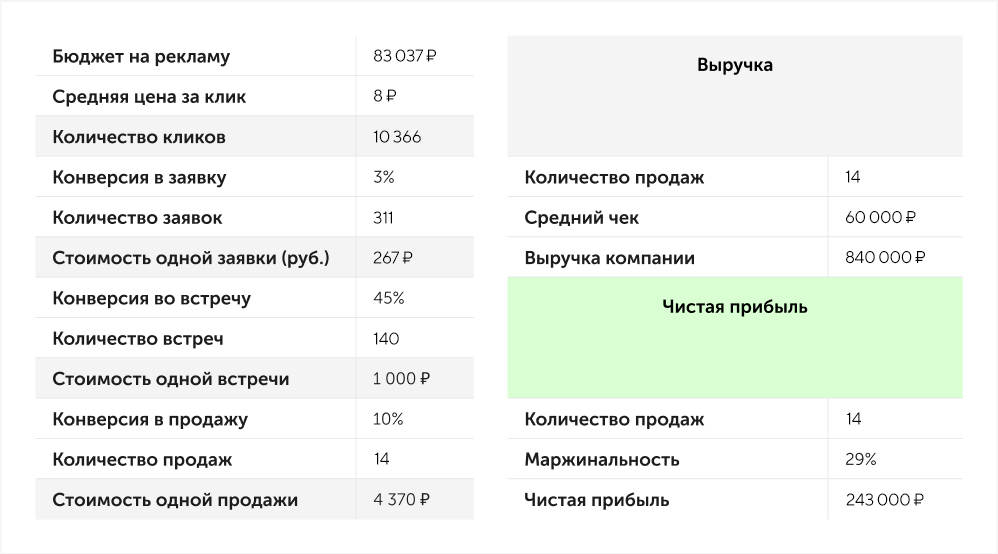Image resolution: width=998 pixels, height=554 pixels.
Task: Click the 4 370 ₽ cost per sale
Action: pyautogui.click(x=402, y=500)
